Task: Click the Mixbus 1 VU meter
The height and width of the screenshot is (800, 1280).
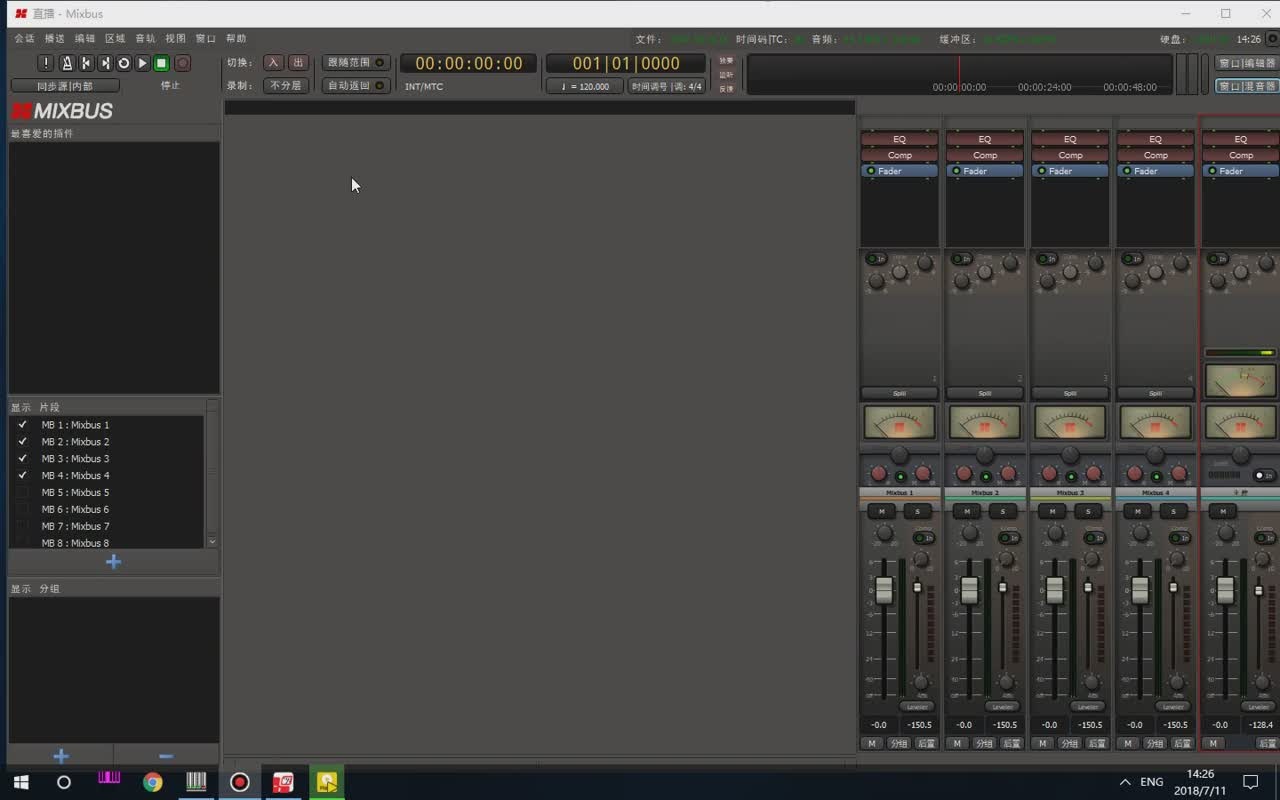Action: (899, 422)
